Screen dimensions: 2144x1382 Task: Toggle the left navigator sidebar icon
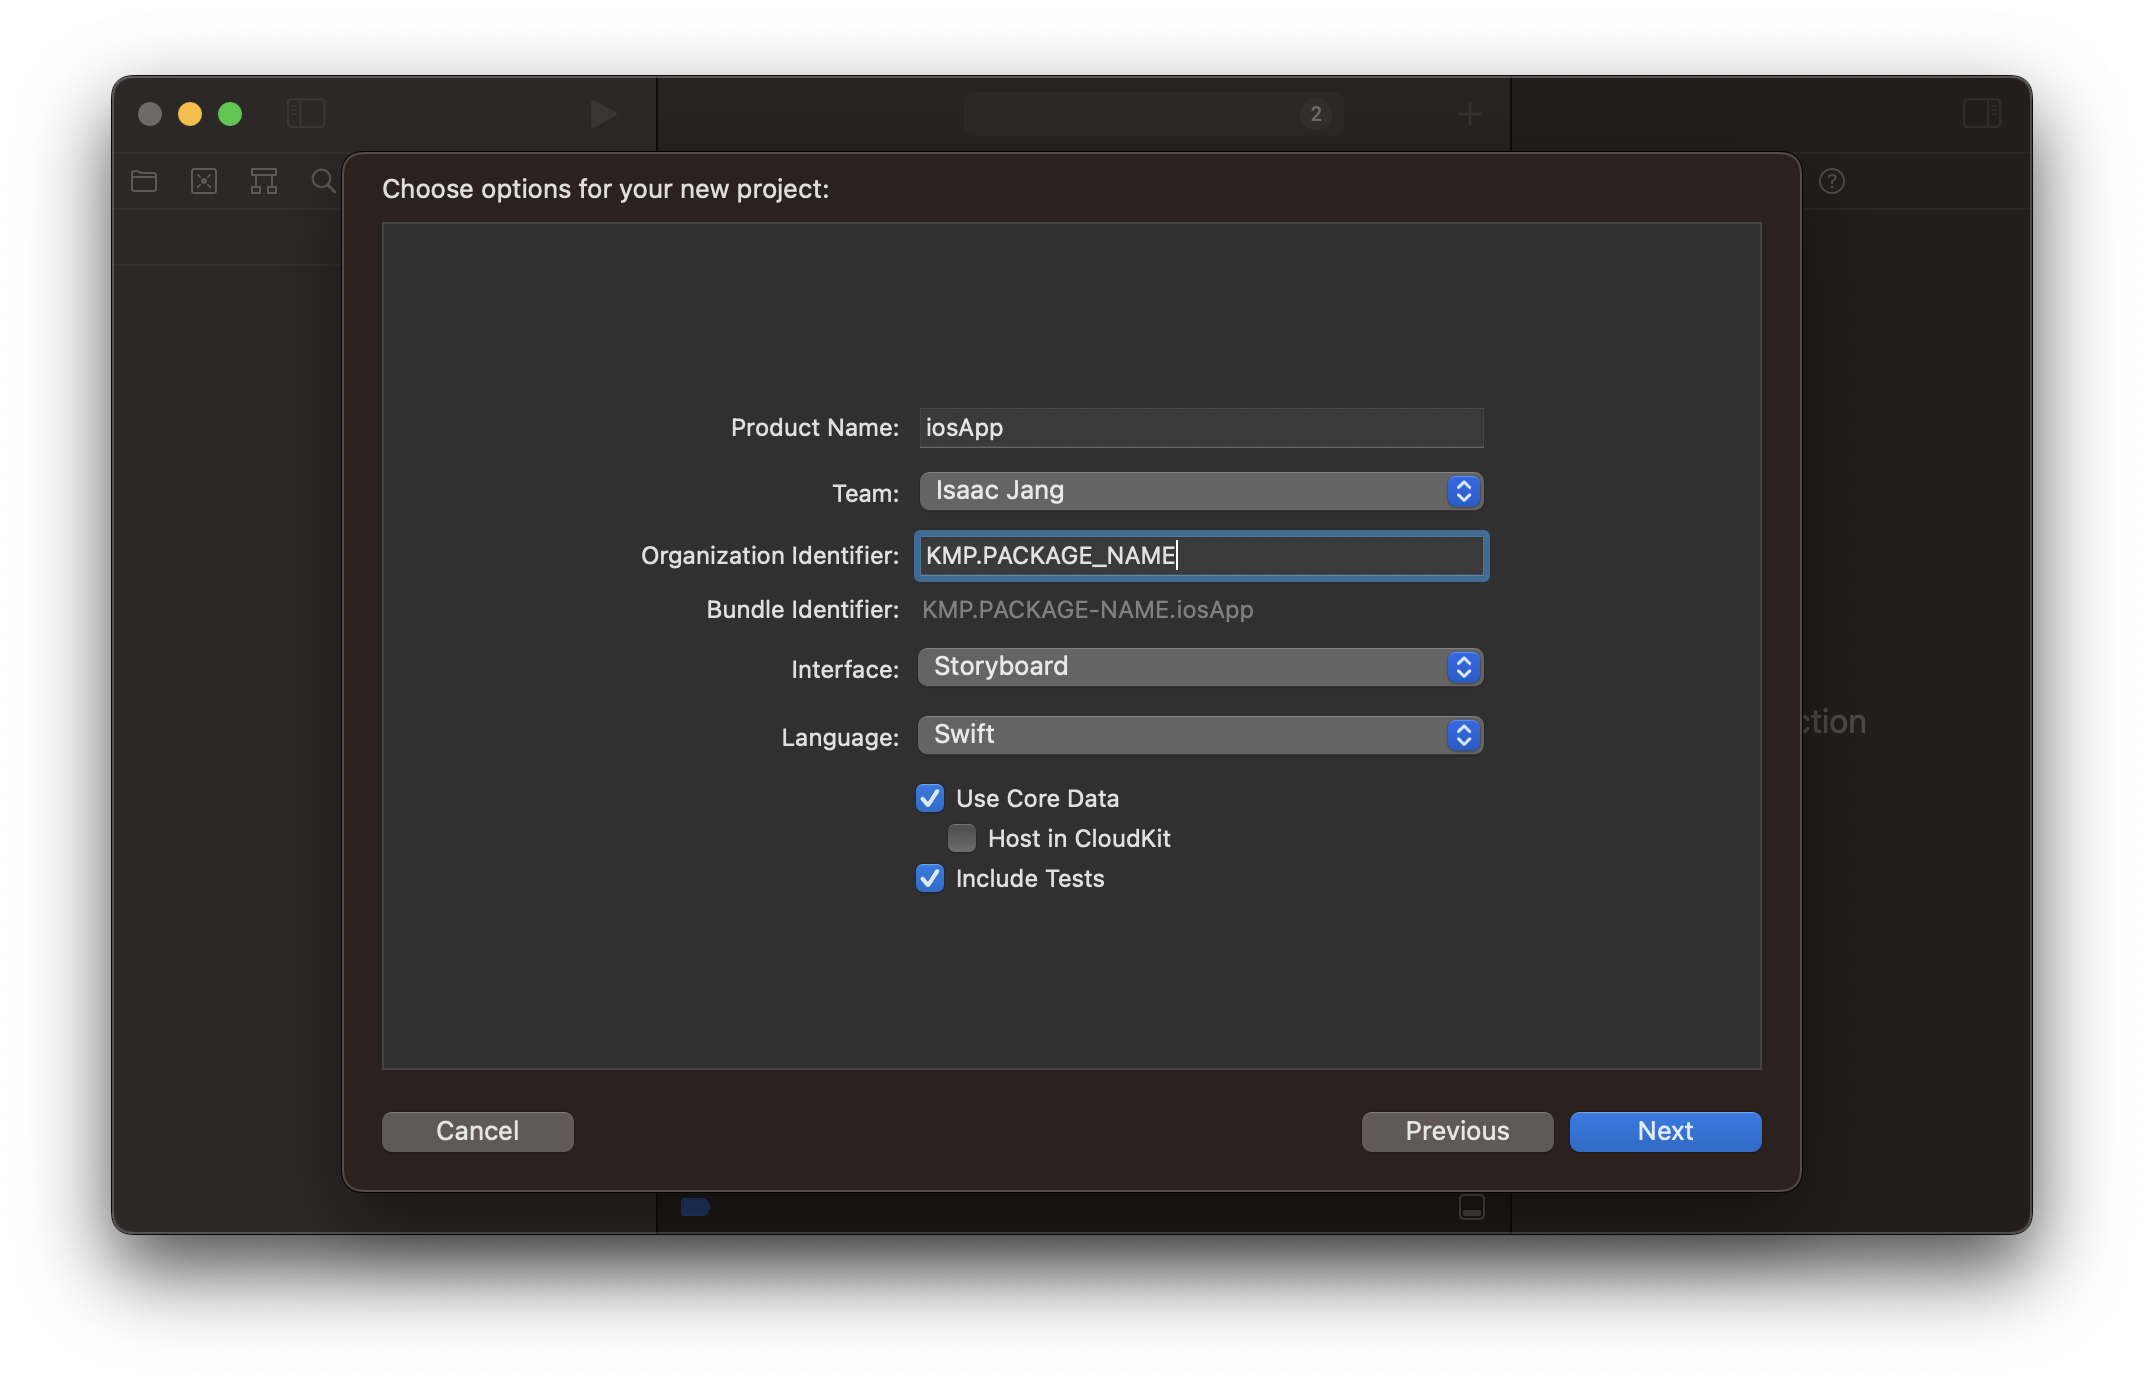pos(306,113)
